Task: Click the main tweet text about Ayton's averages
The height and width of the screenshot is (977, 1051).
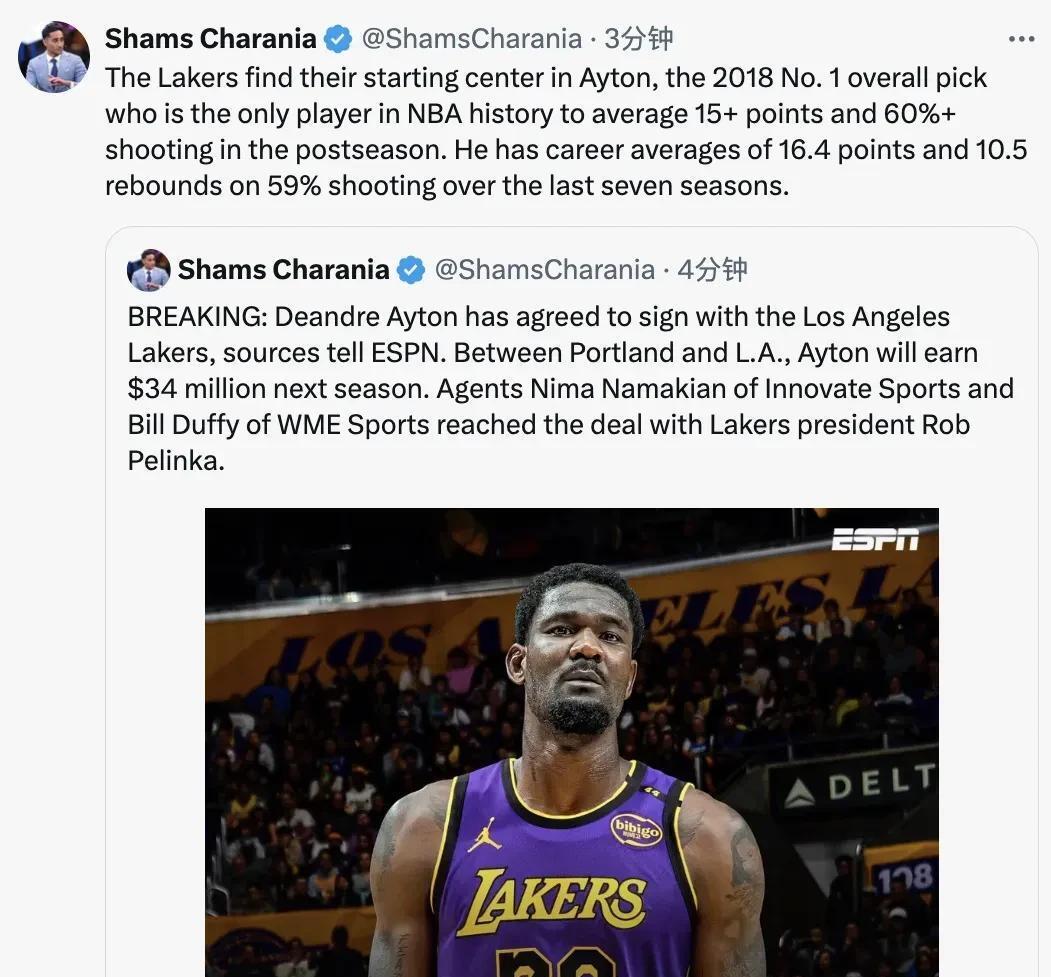Action: (565, 132)
